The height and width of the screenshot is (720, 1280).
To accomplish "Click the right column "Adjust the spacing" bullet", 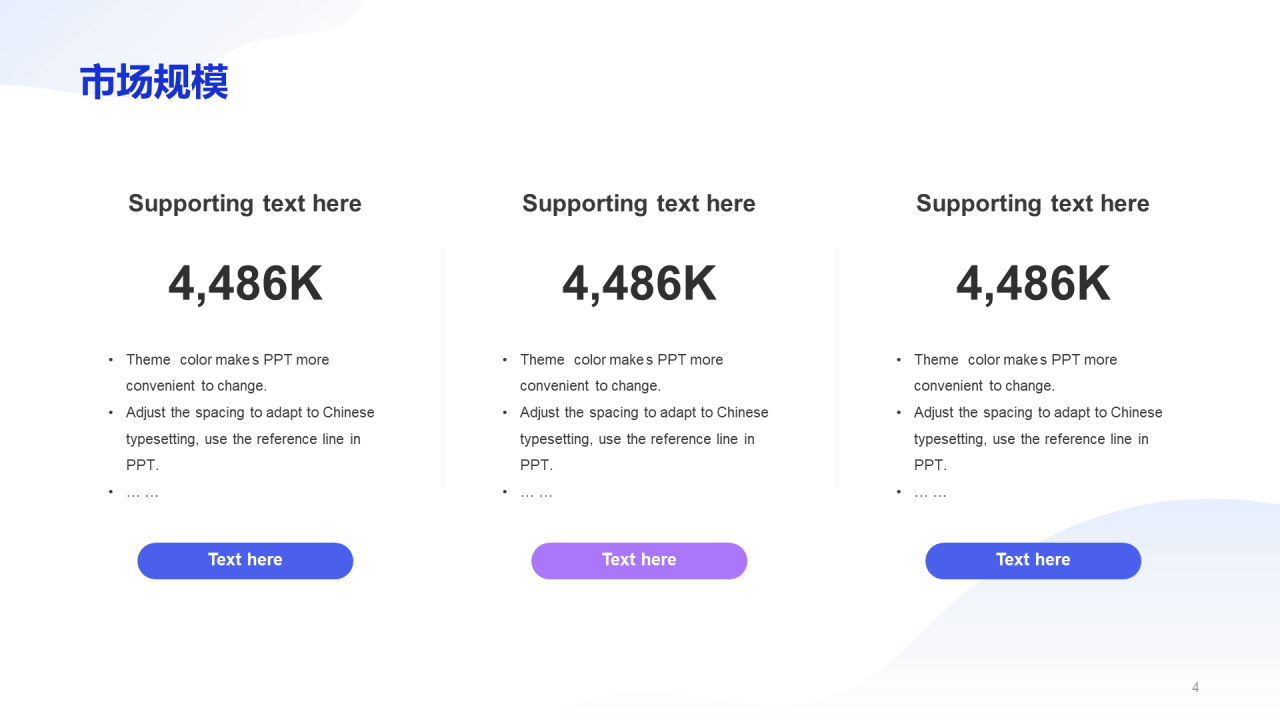I will coord(1038,439).
